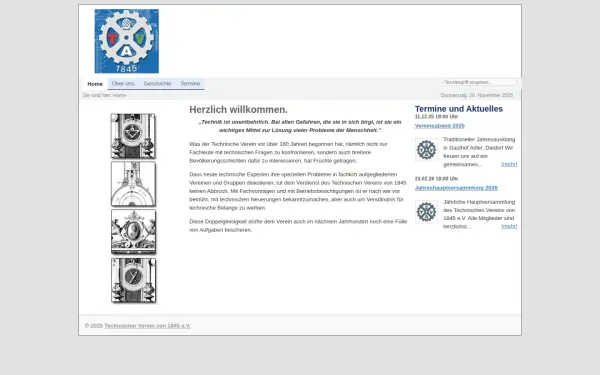Click the TVA 1845 gear logo
Image resolution: width=600 pixels, height=375 pixels.
click(x=127, y=41)
